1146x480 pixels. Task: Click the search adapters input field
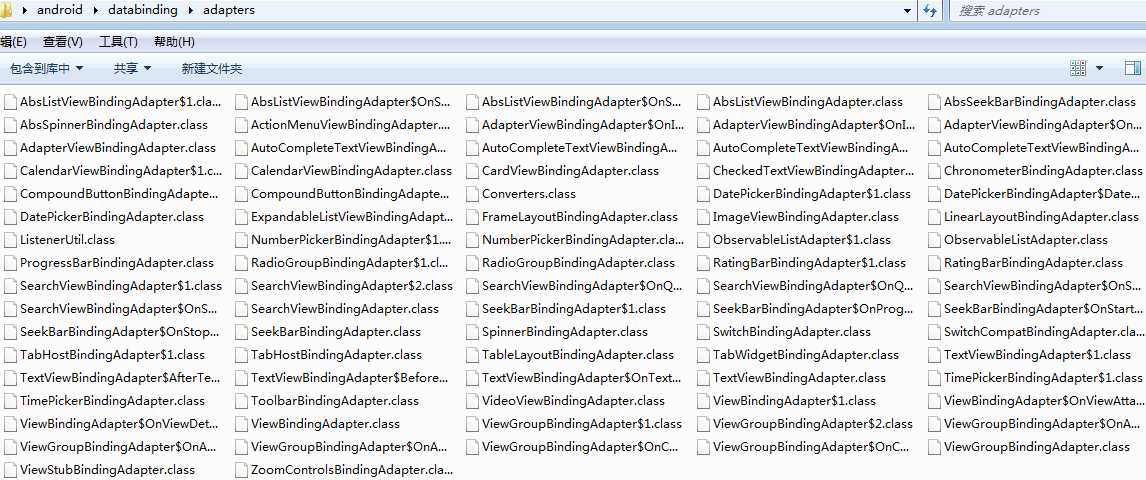pyautogui.click(x=1047, y=10)
